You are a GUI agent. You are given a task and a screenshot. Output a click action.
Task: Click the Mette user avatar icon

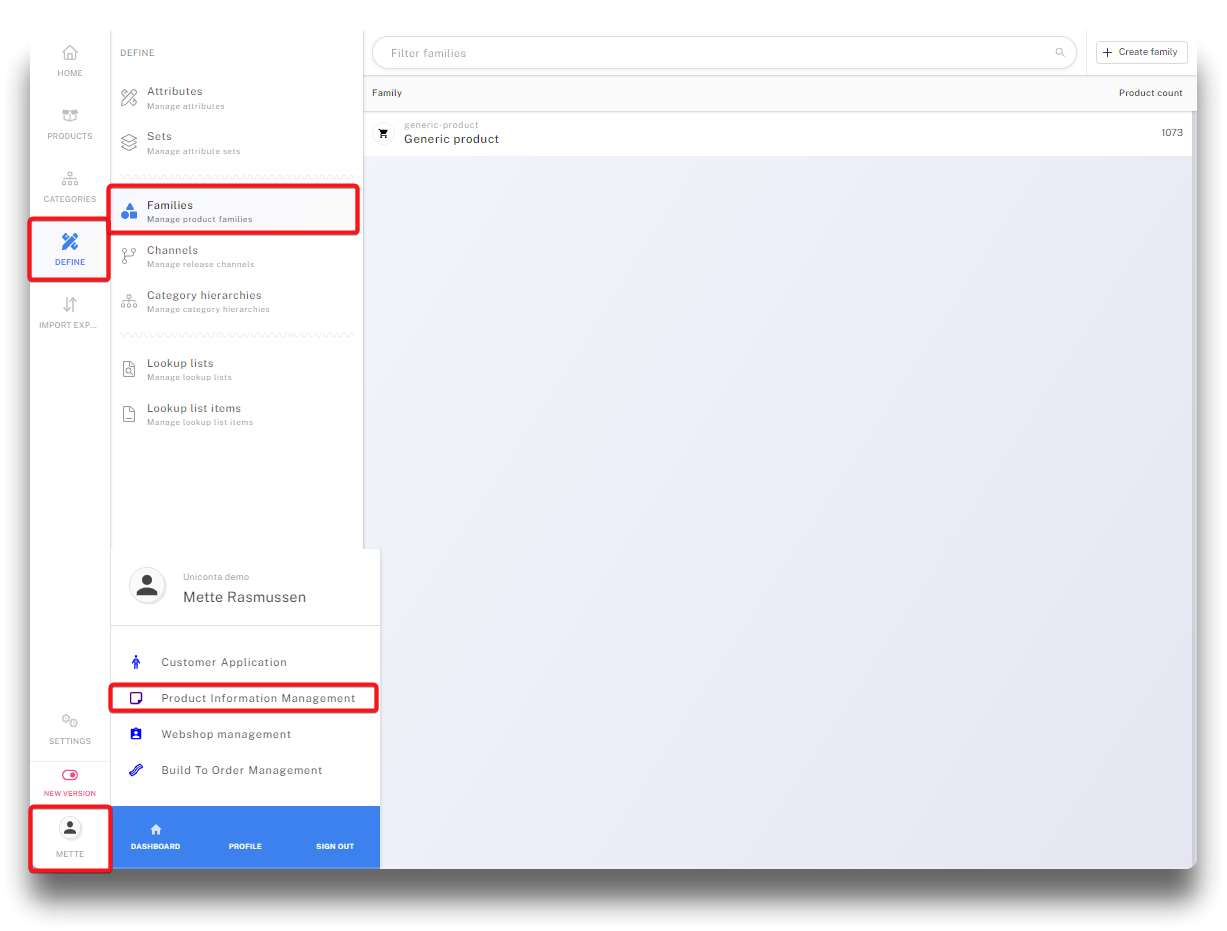70,828
